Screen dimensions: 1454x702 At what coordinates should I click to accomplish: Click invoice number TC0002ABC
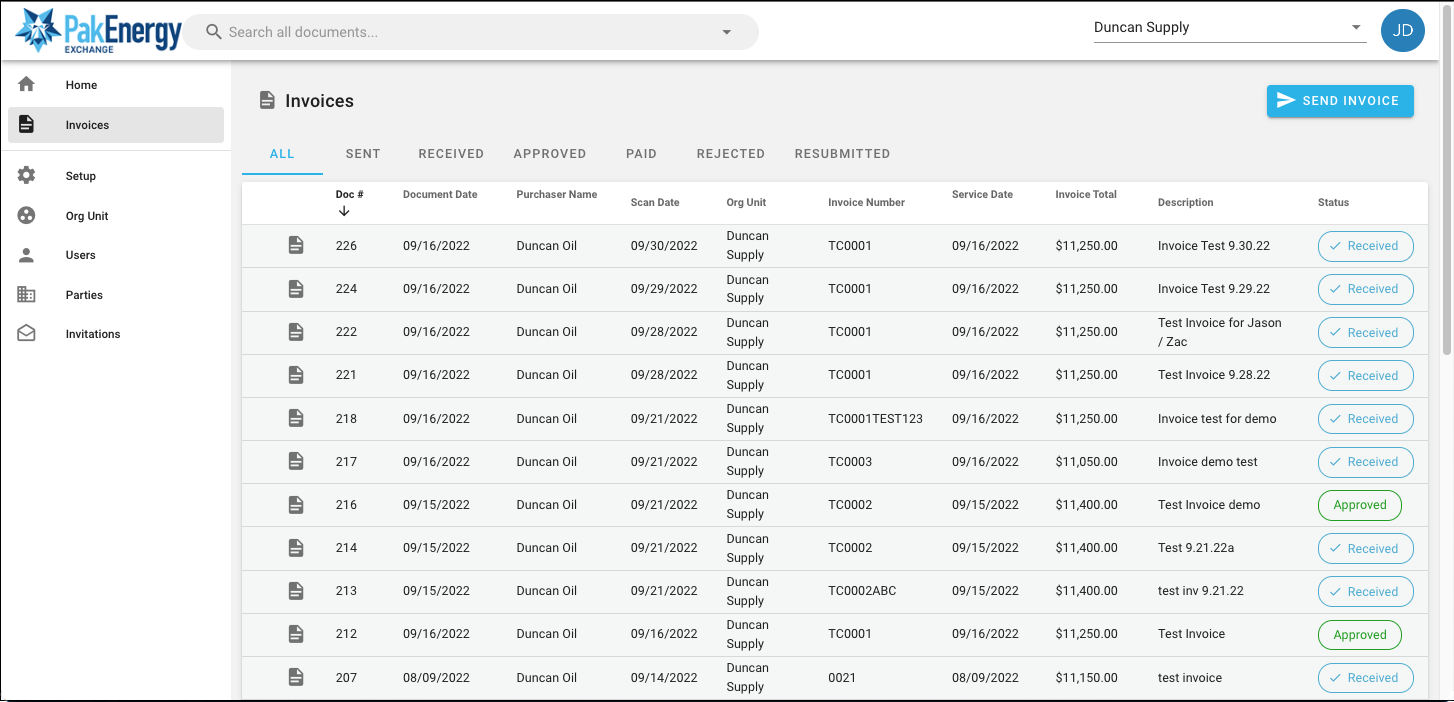click(x=862, y=591)
